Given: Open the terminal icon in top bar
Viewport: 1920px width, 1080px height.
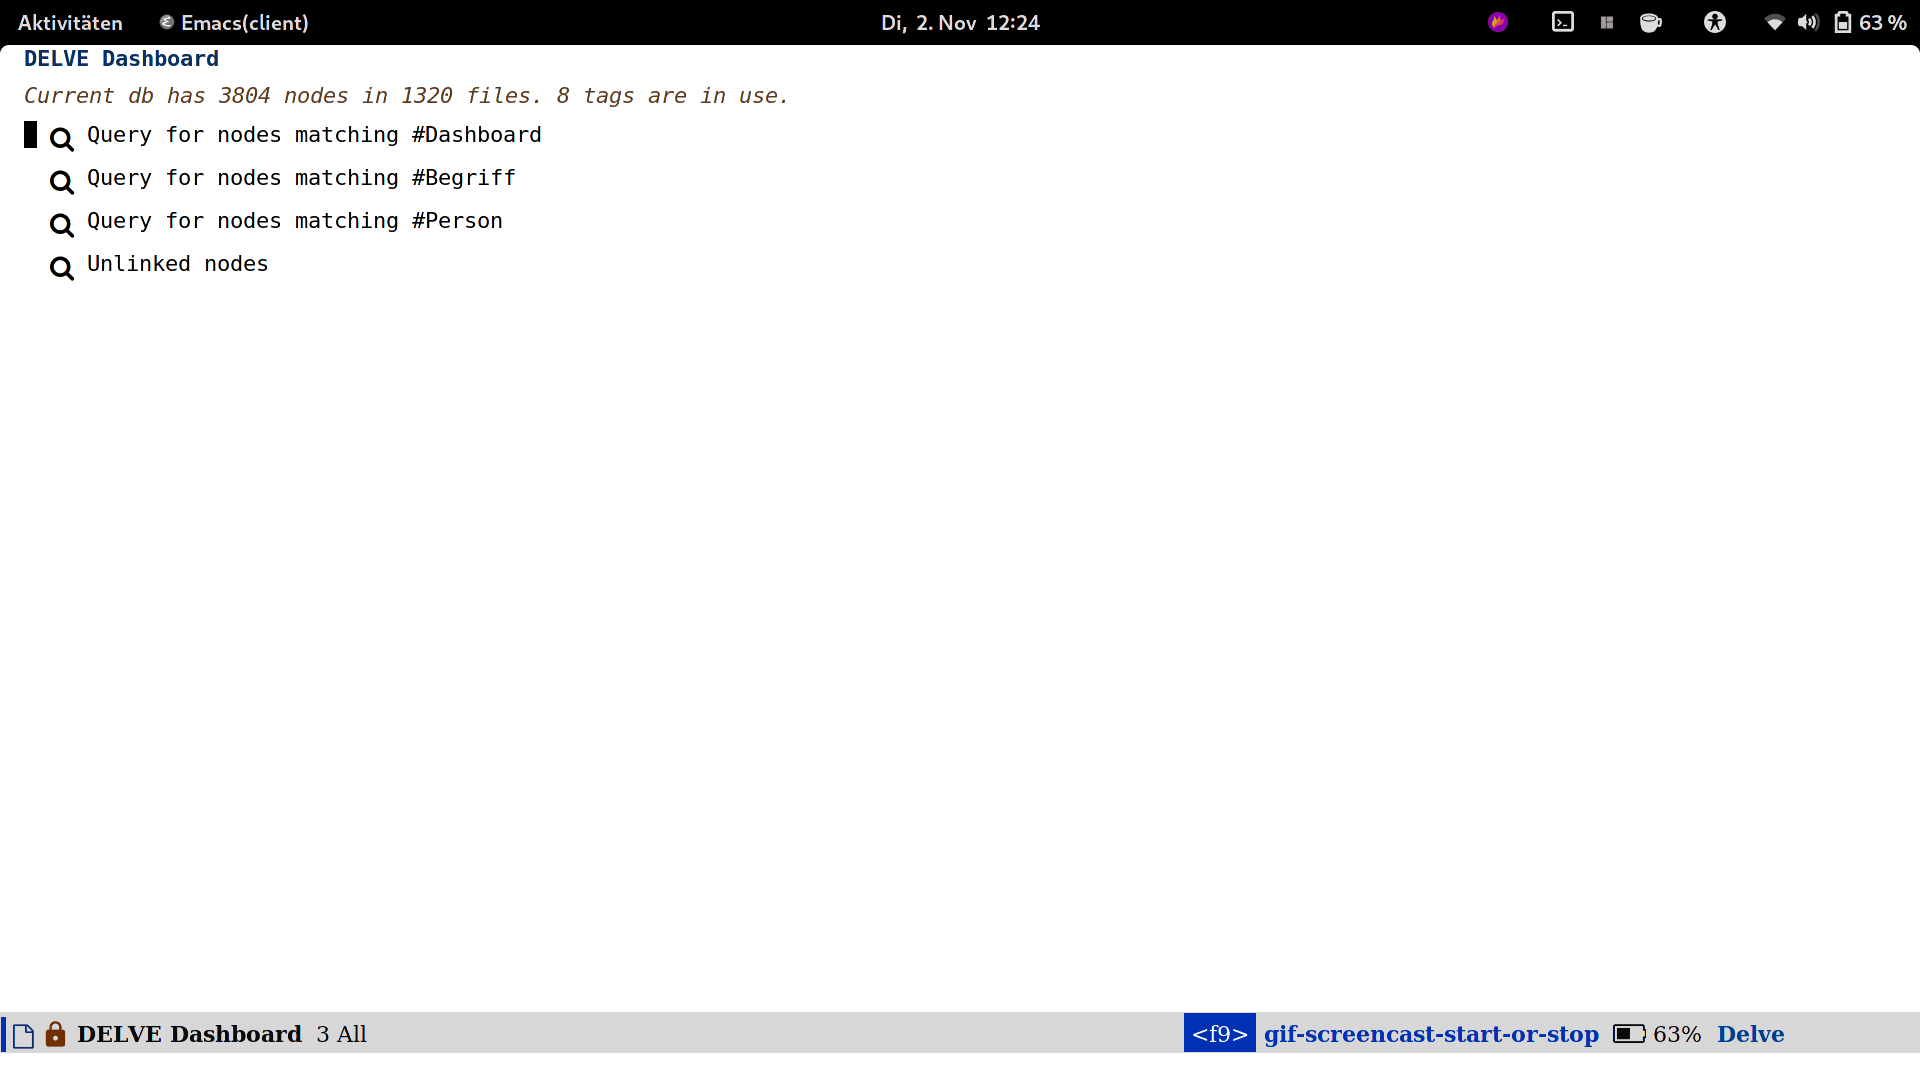Looking at the screenshot, I should coord(1562,22).
